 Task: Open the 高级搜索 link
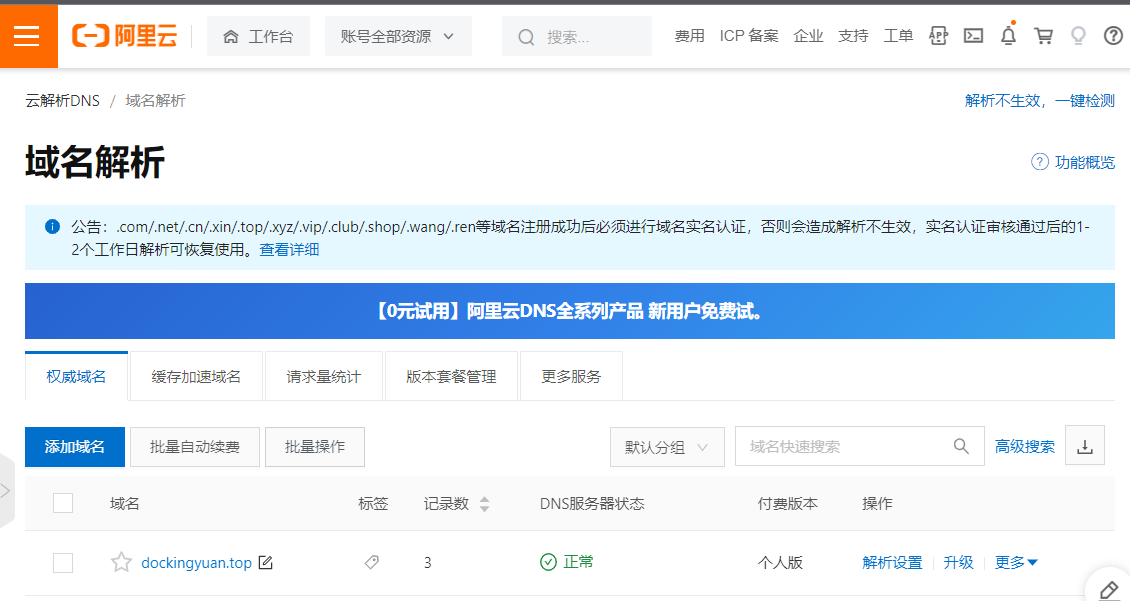point(1025,447)
